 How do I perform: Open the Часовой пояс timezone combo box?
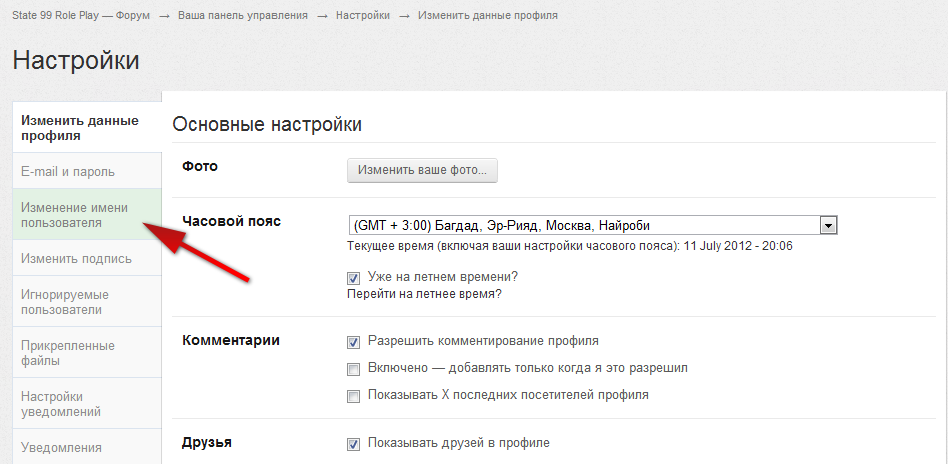592,226
